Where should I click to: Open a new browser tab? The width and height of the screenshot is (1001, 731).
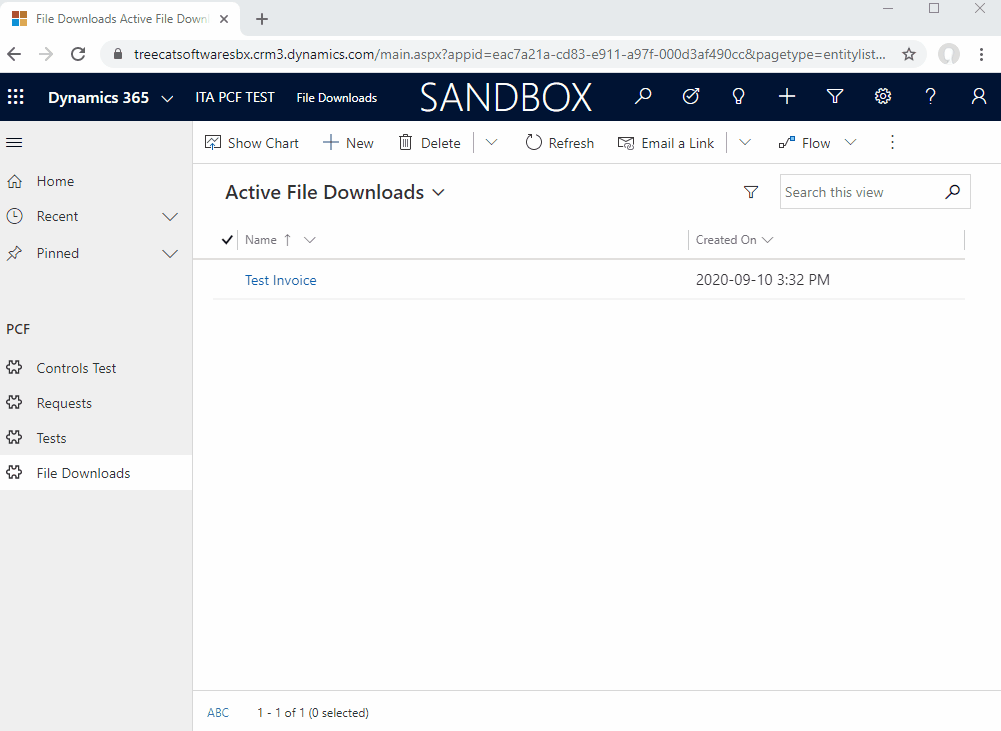(x=262, y=19)
